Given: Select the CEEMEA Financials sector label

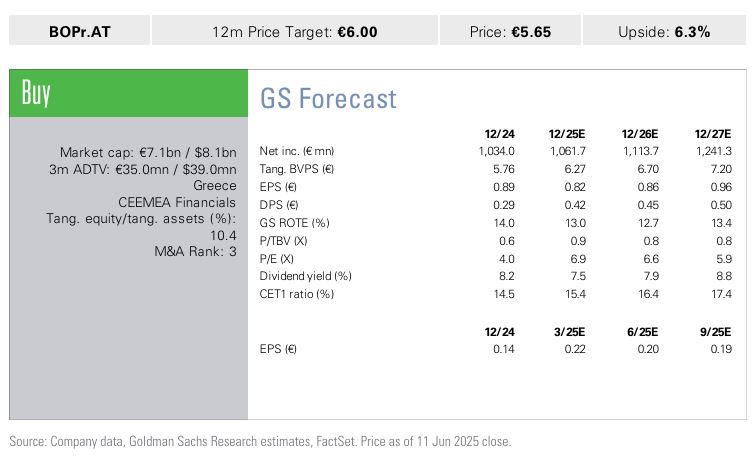Looking at the screenshot, I should 177,201.
